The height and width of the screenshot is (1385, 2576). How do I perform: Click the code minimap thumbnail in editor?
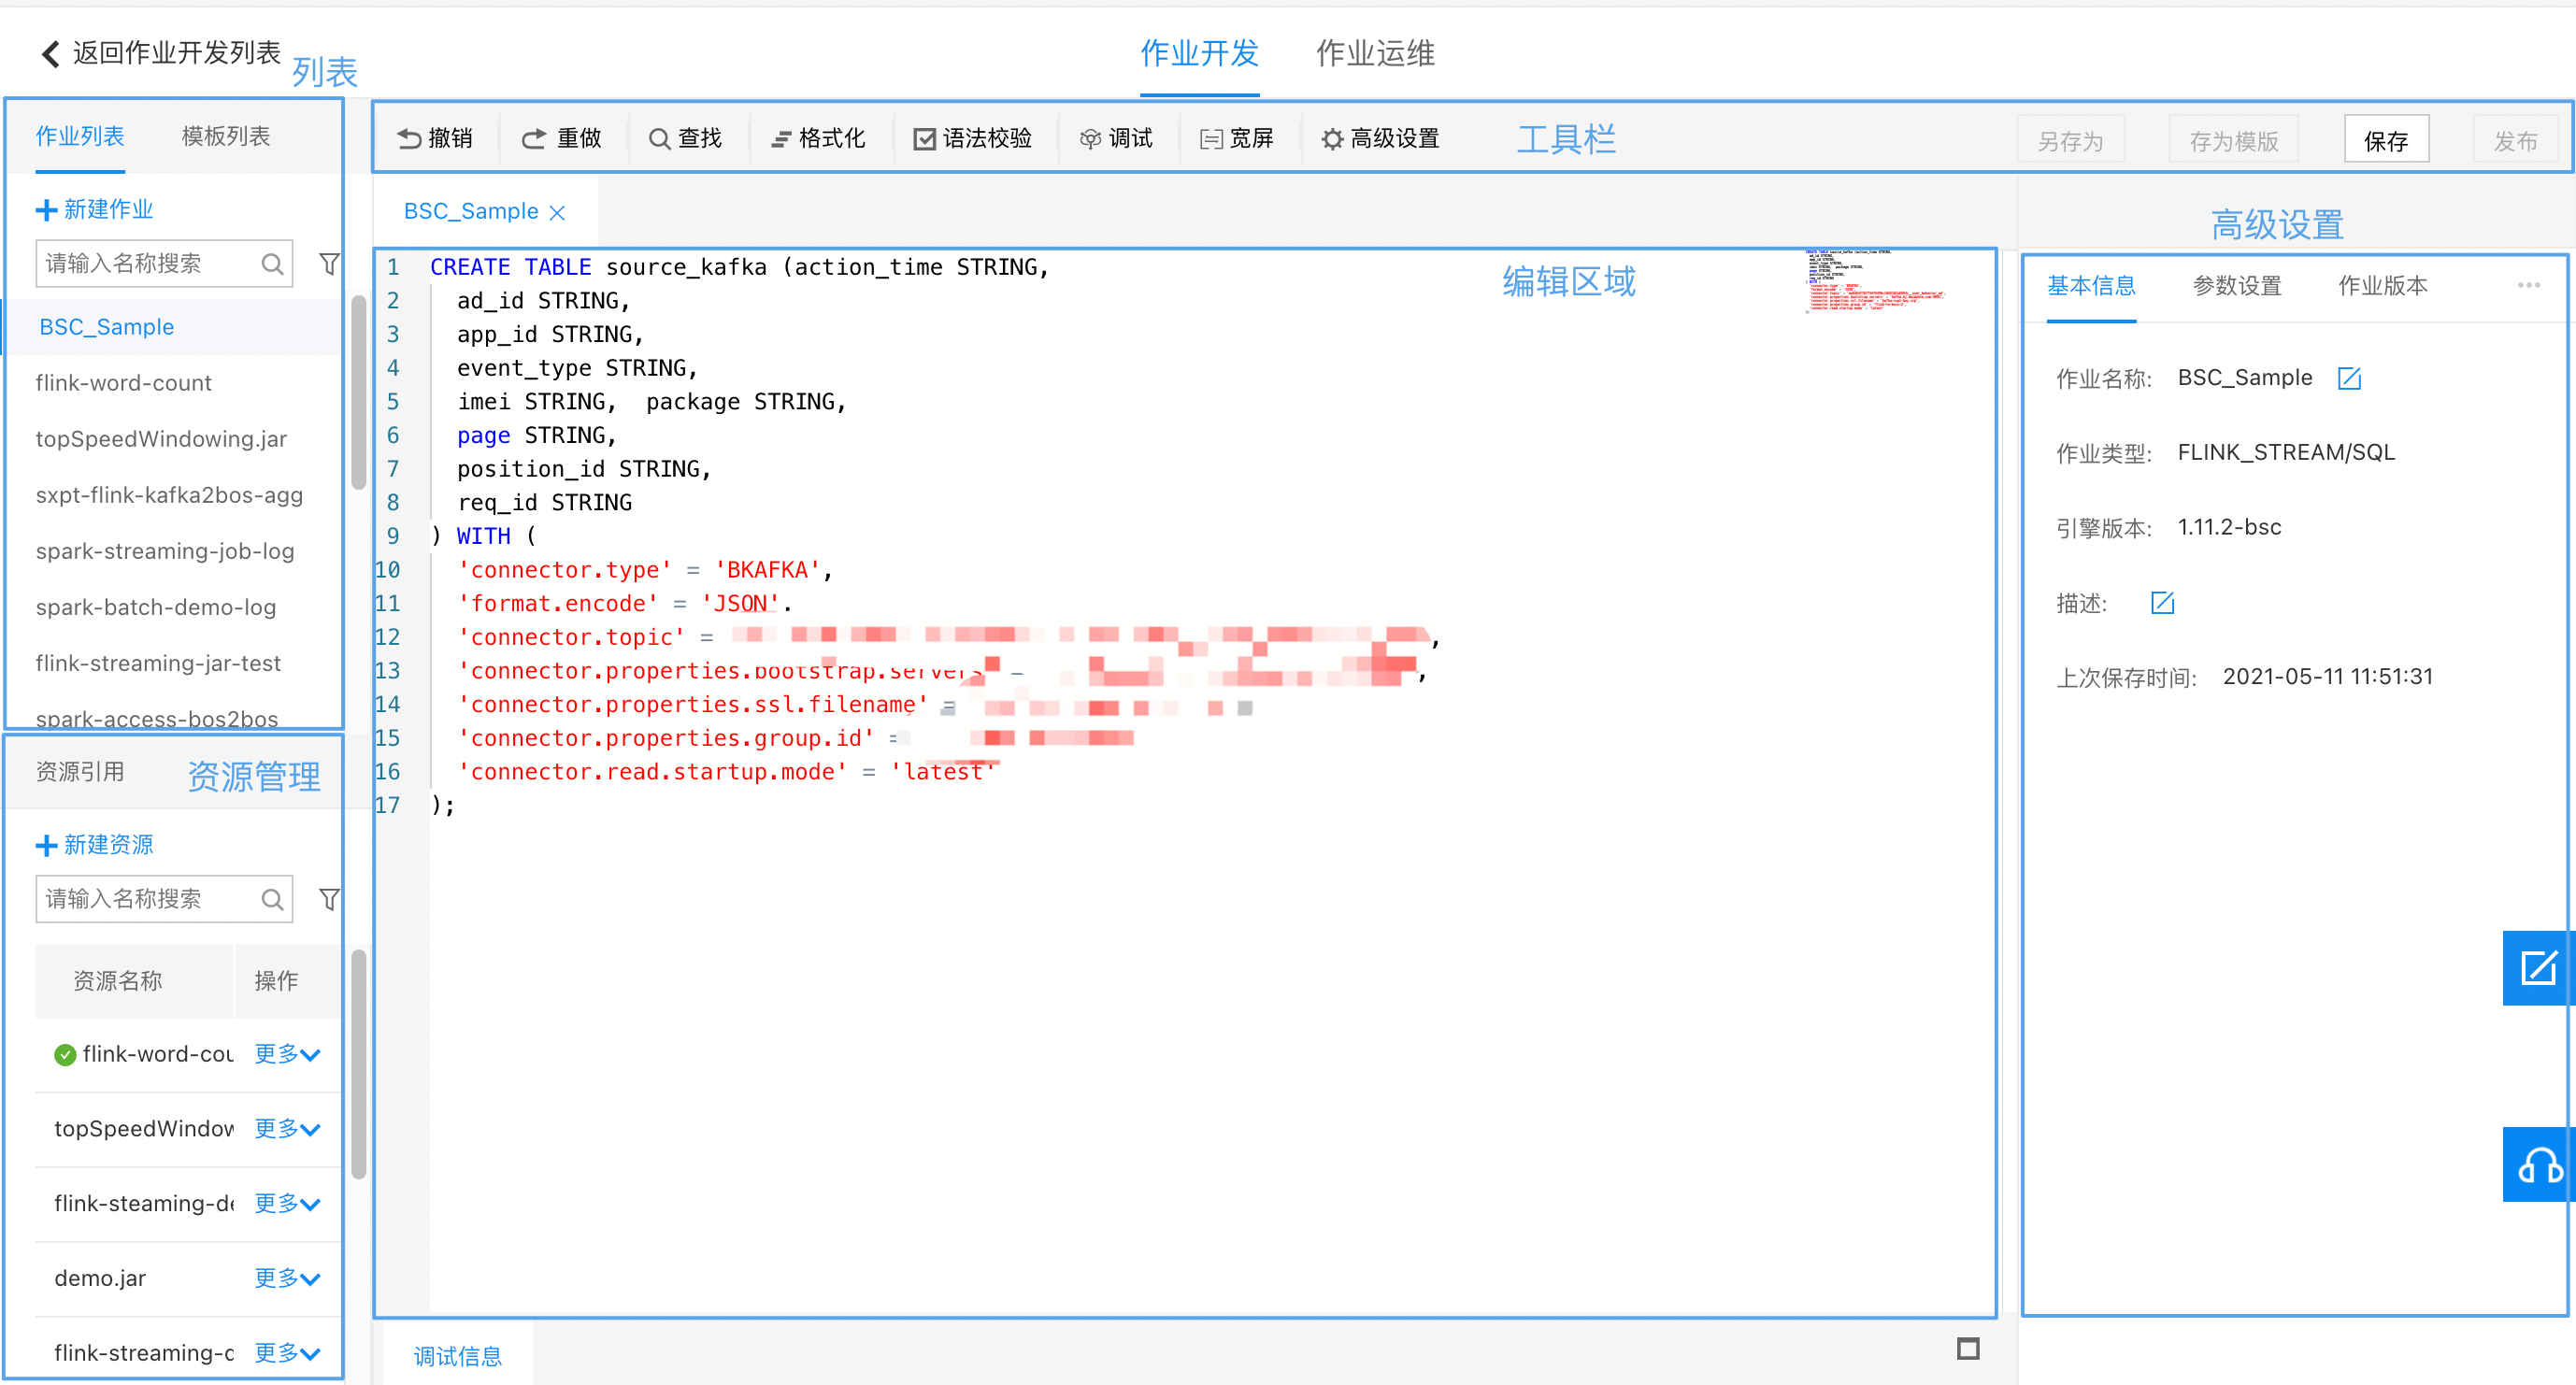point(1875,280)
